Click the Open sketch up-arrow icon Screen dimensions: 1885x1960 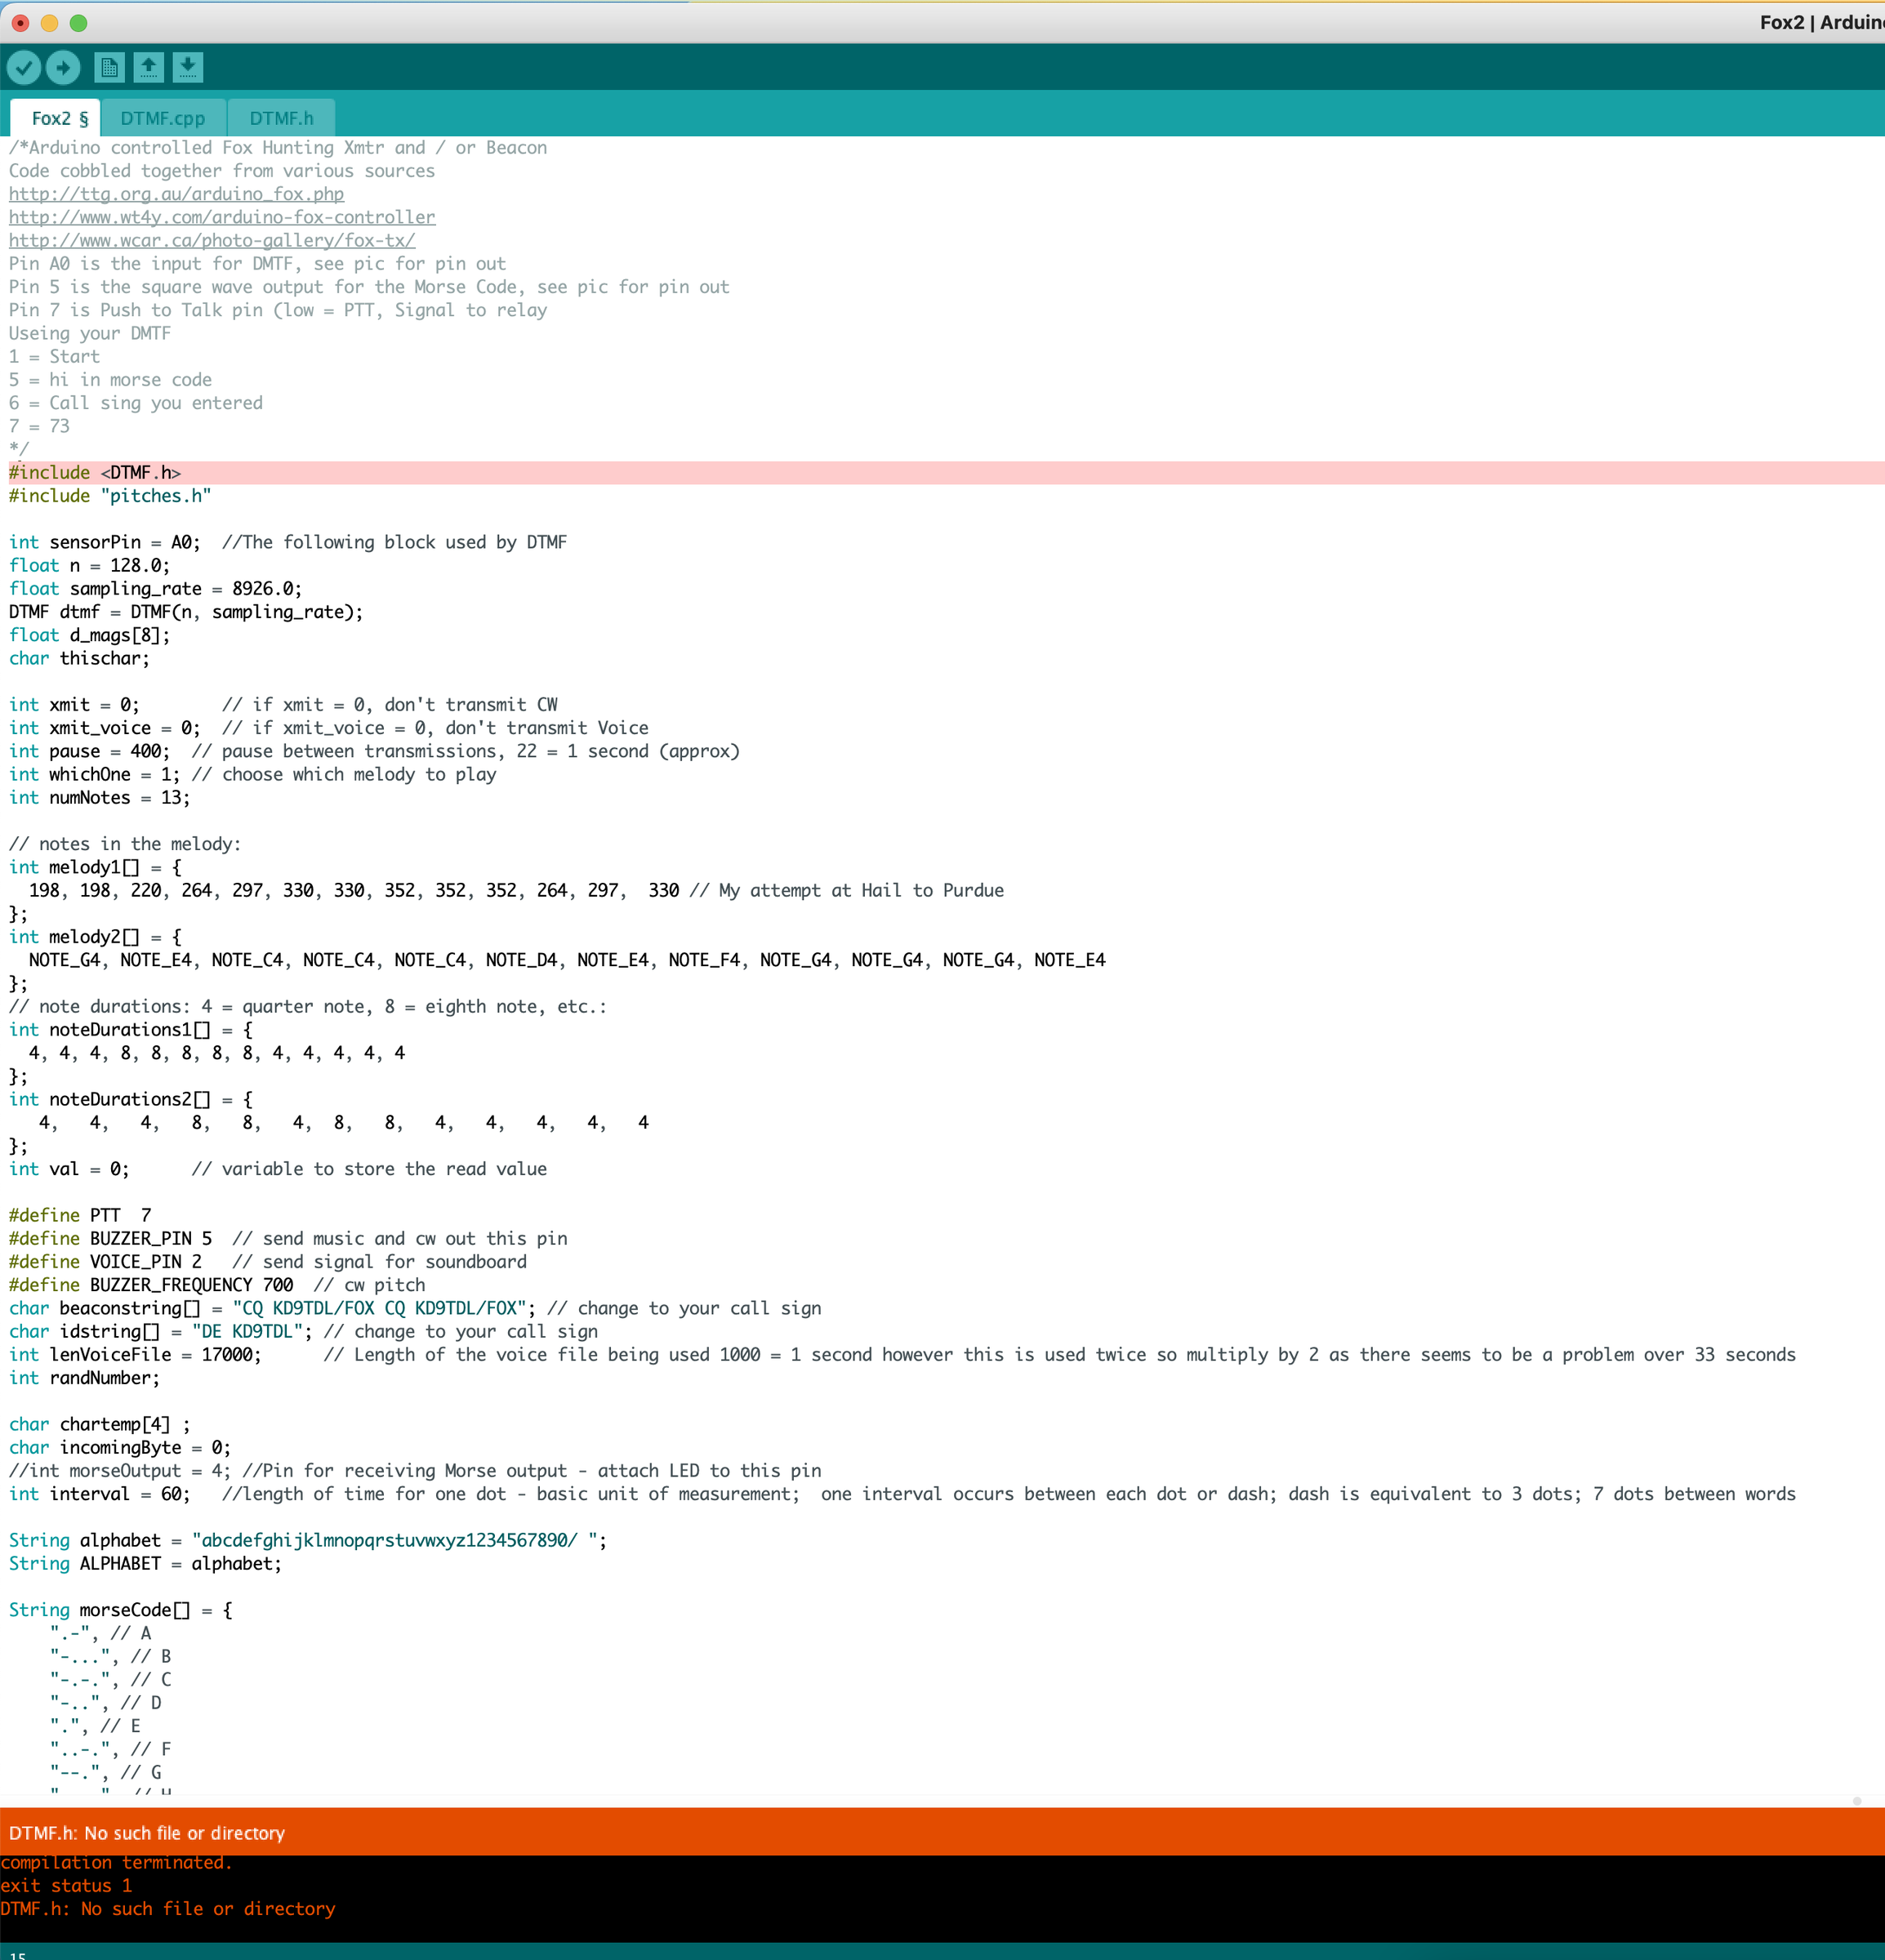148,67
